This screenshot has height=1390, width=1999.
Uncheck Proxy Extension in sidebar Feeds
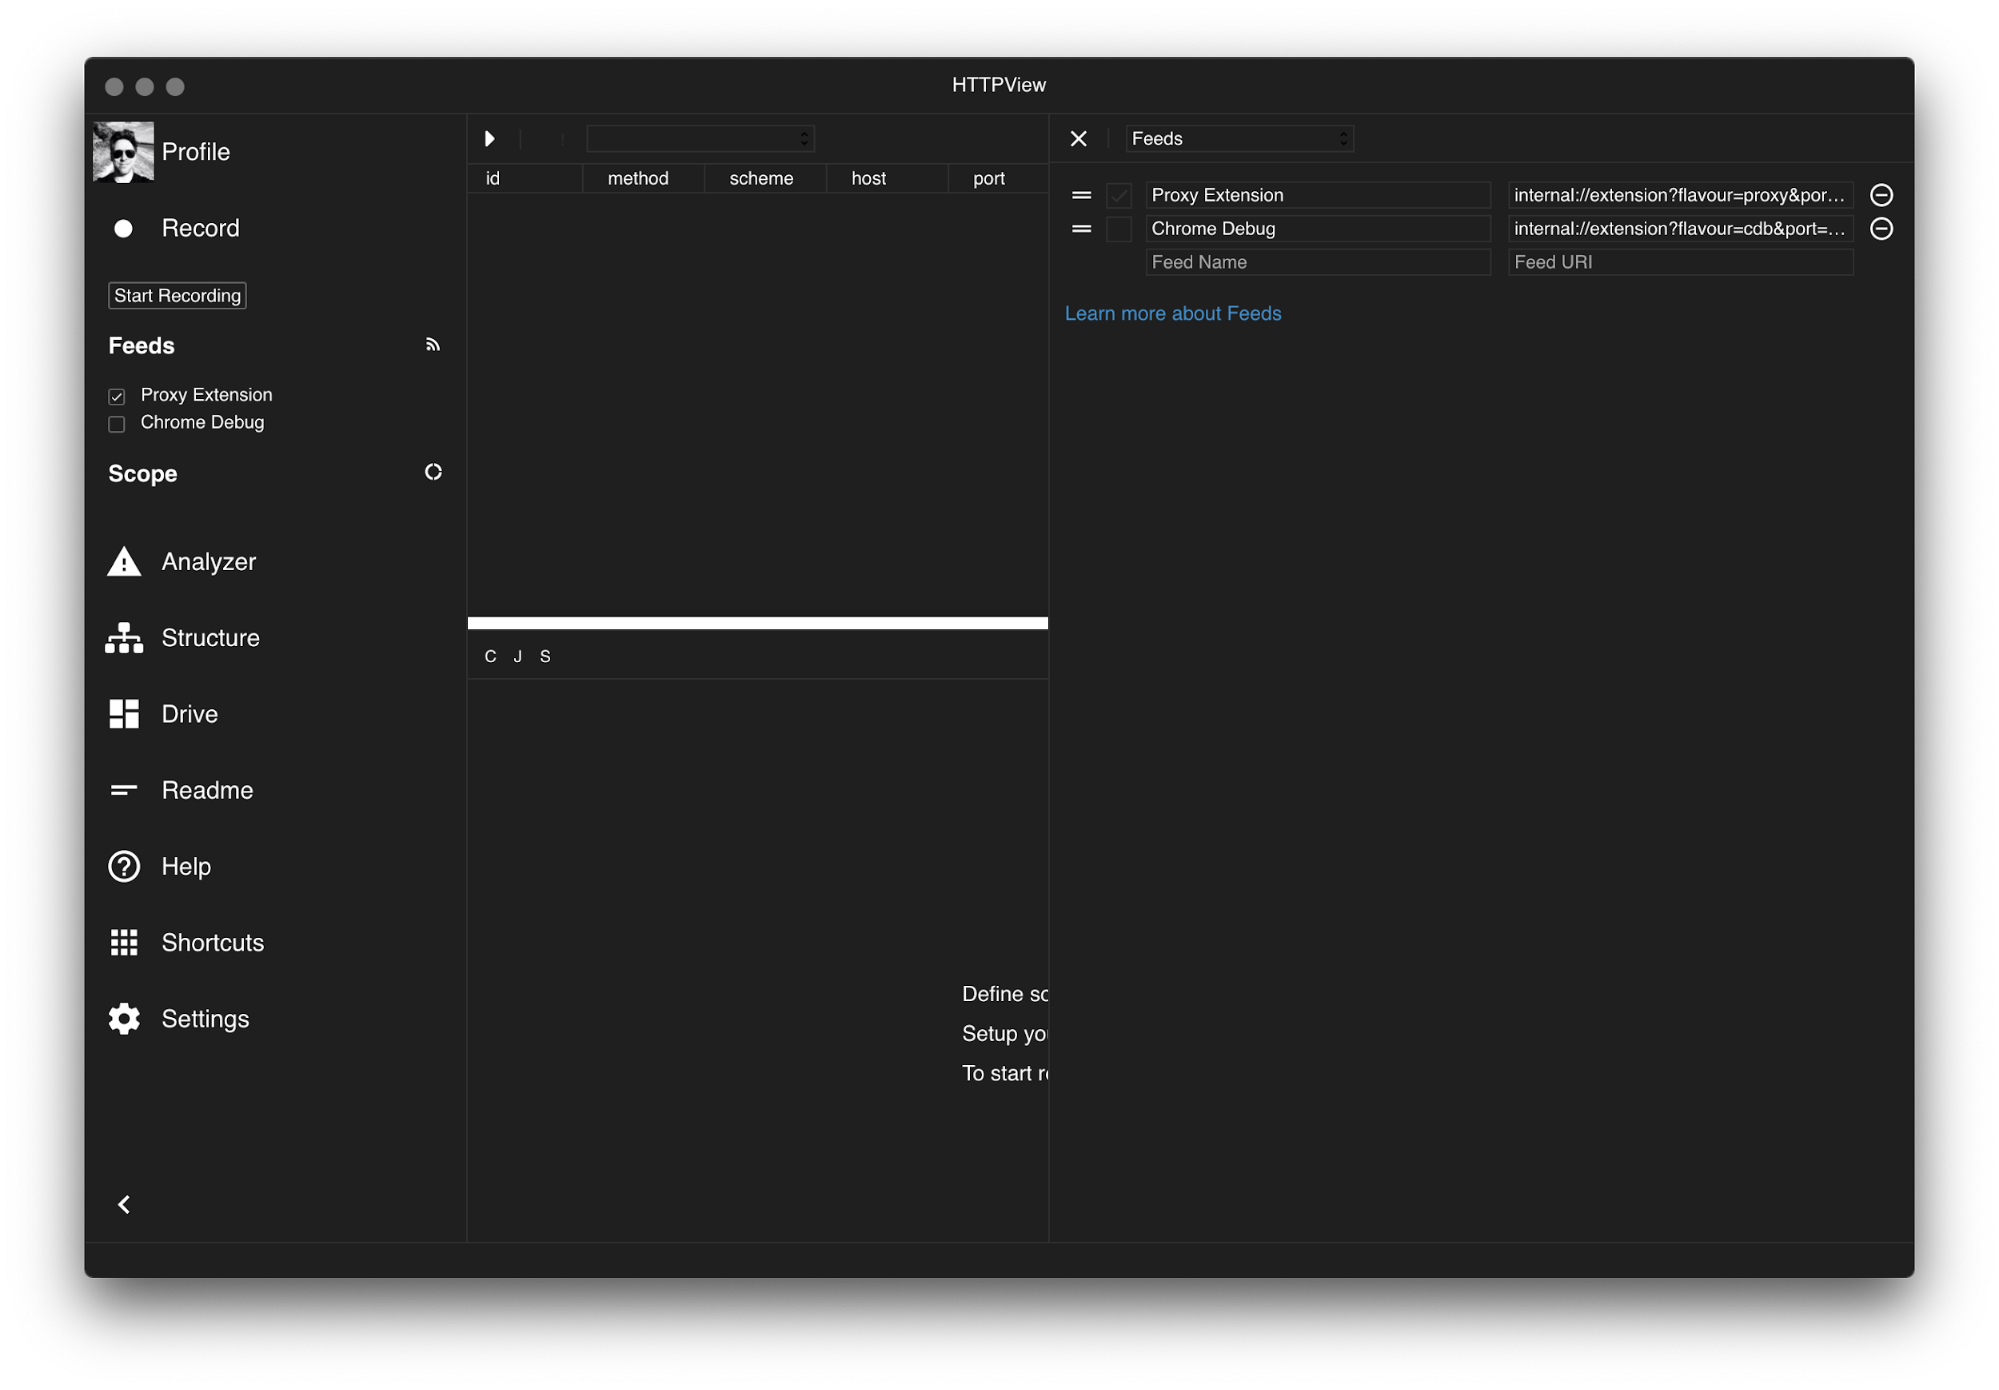click(117, 396)
